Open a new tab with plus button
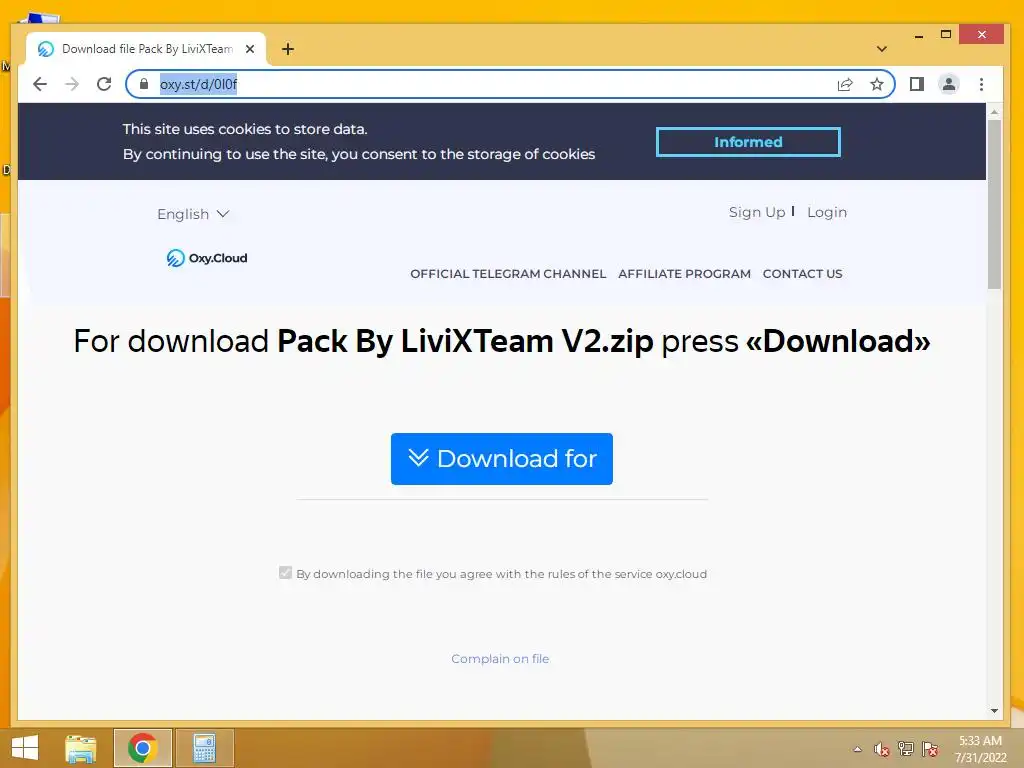This screenshot has height=768, width=1024. pyautogui.click(x=288, y=49)
